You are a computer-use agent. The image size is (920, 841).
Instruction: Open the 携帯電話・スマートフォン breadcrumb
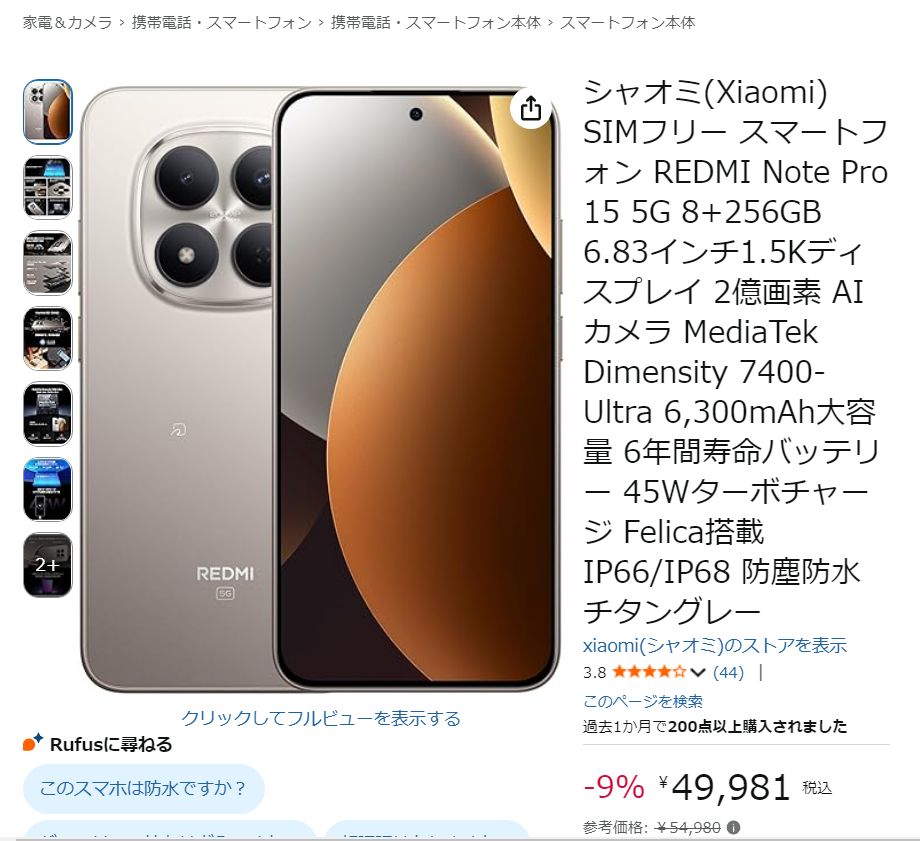(x=221, y=23)
